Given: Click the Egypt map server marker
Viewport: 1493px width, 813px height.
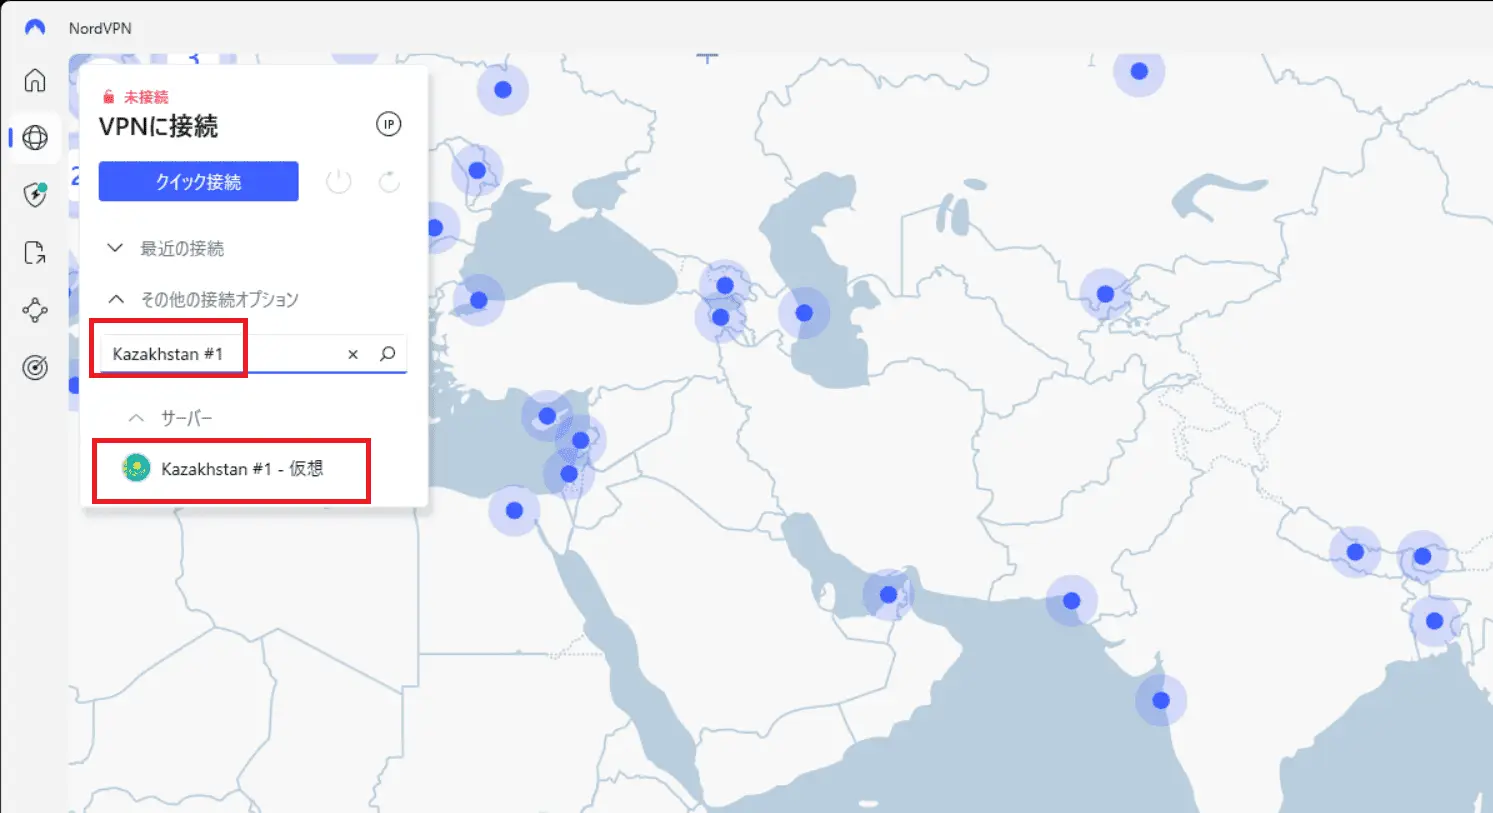Looking at the screenshot, I should (x=514, y=511).
